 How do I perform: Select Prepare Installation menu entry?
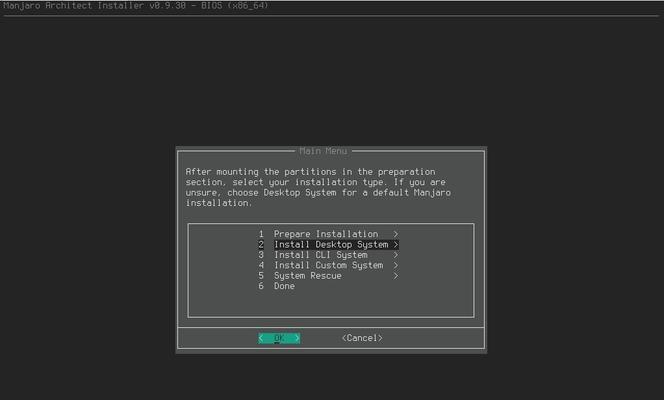[326, 234]
